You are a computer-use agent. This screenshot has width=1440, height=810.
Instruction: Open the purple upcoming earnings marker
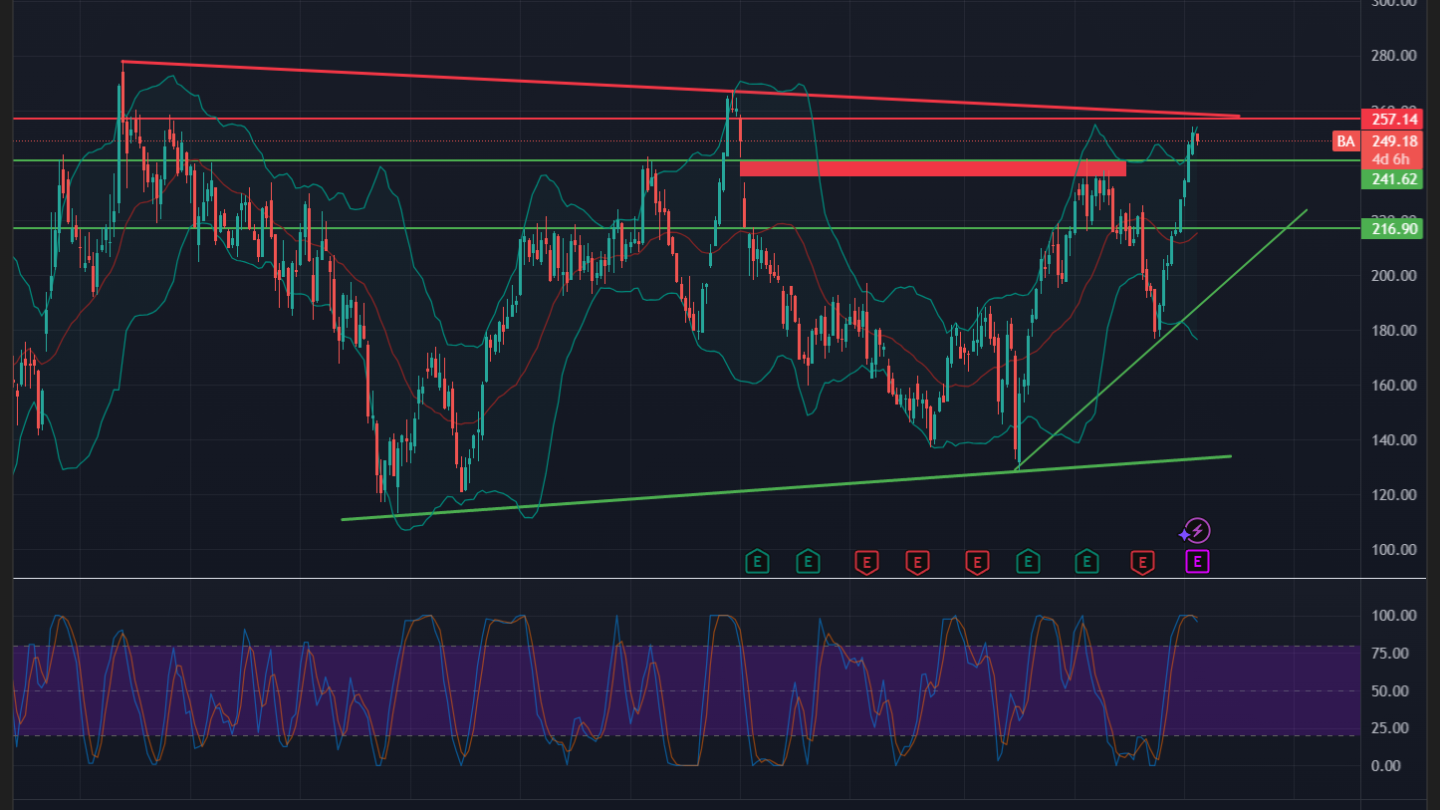[1197, 562]
